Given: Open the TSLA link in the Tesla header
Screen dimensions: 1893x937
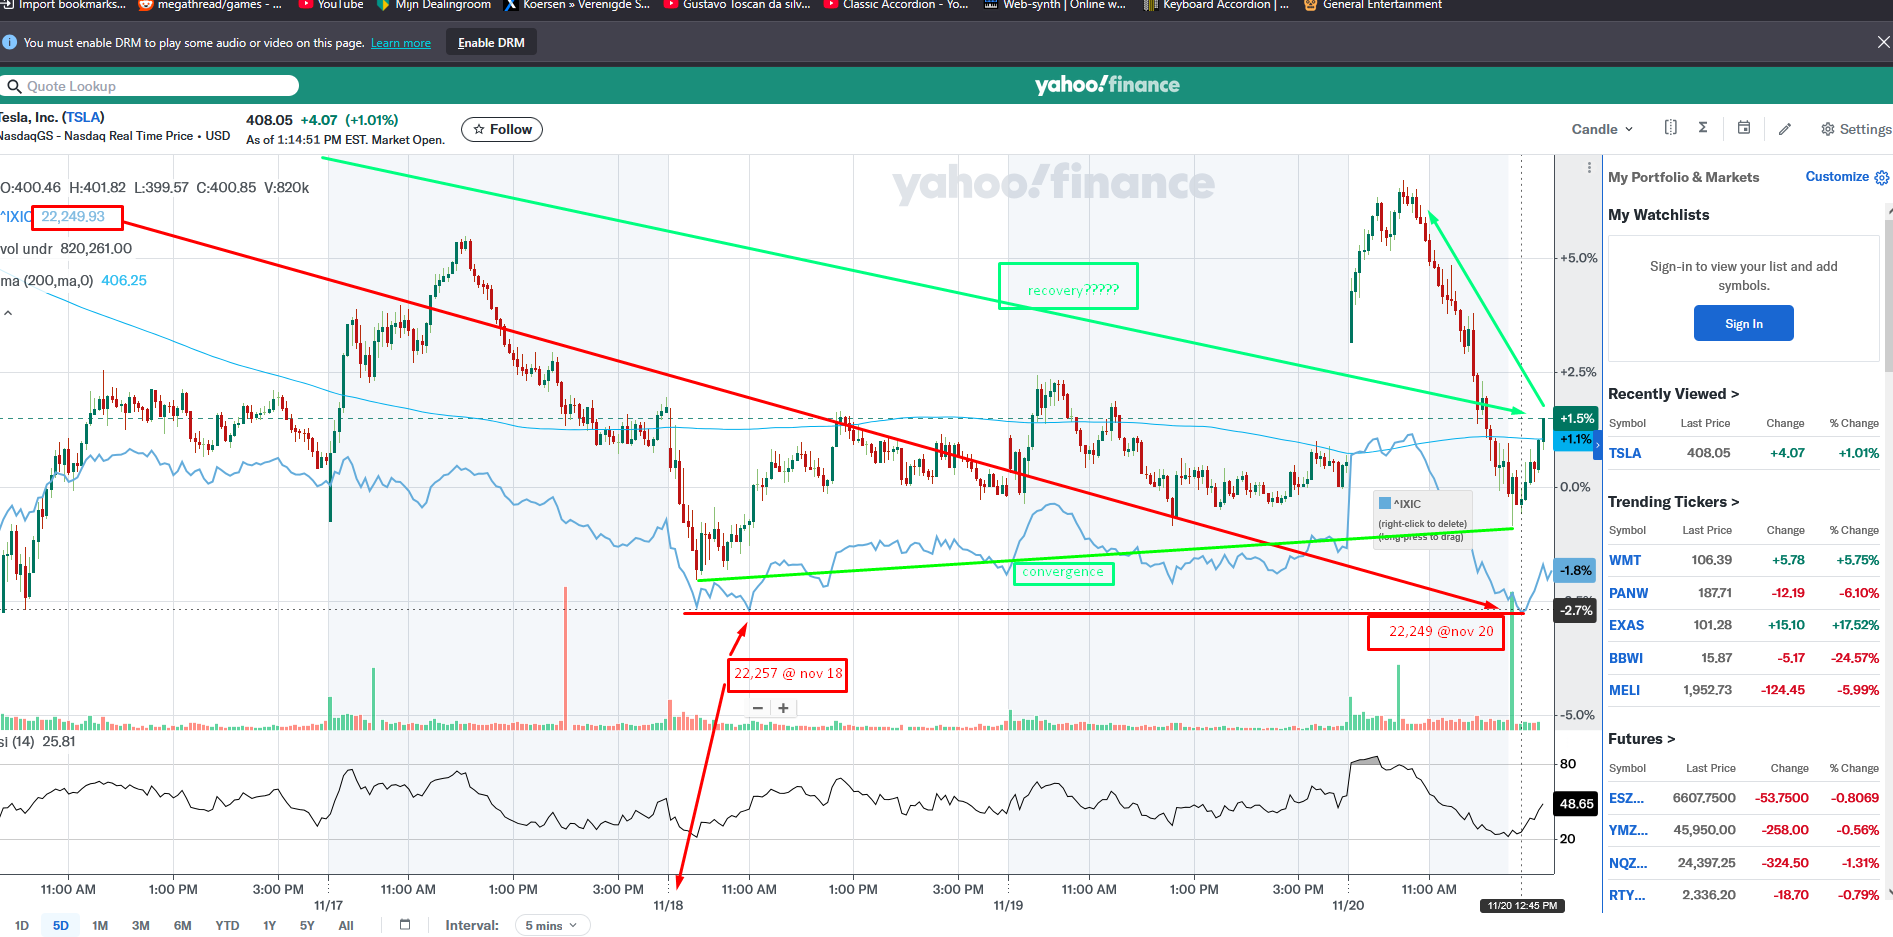Looking at the screenshot, I should [x=83, y=117].
